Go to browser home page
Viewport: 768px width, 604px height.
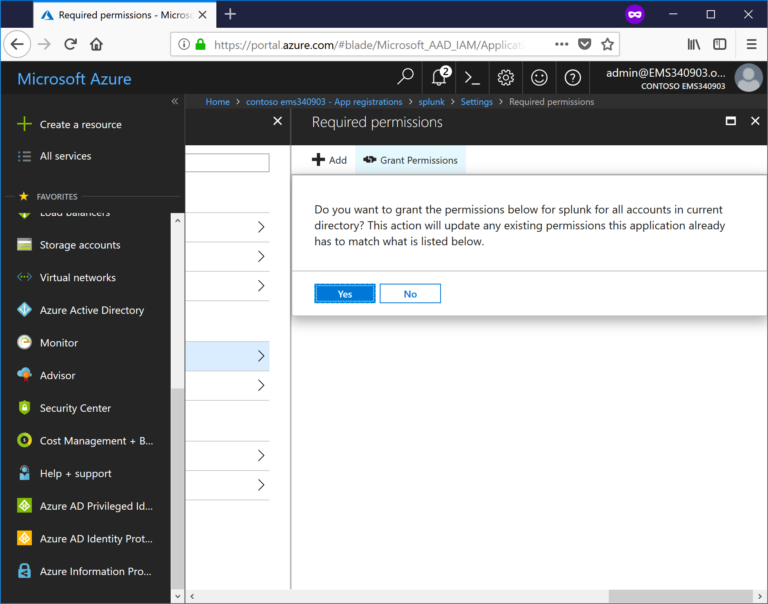click(96, 44)
